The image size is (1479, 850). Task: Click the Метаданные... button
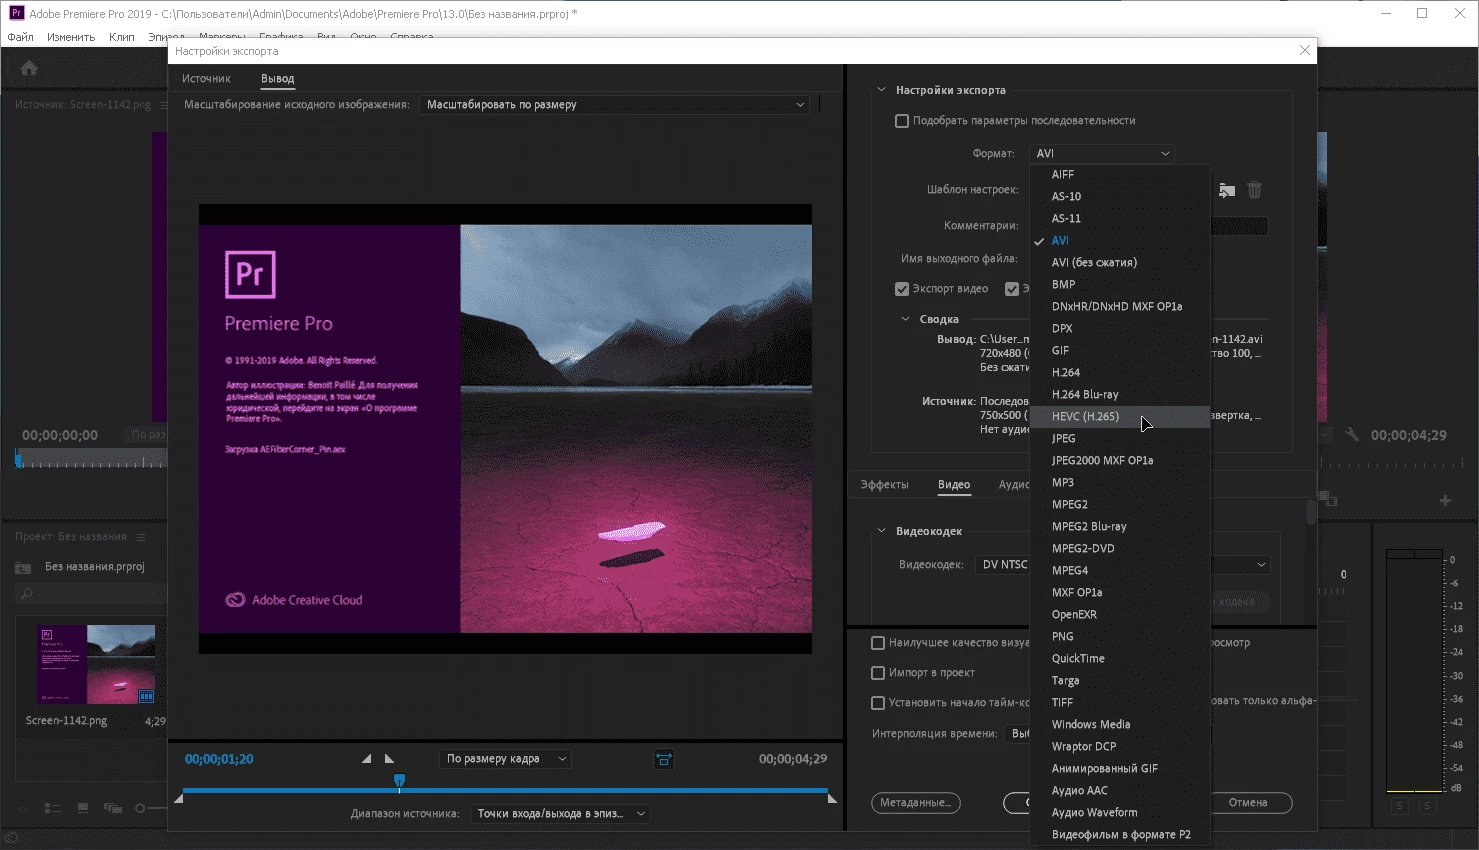[916, 803]
